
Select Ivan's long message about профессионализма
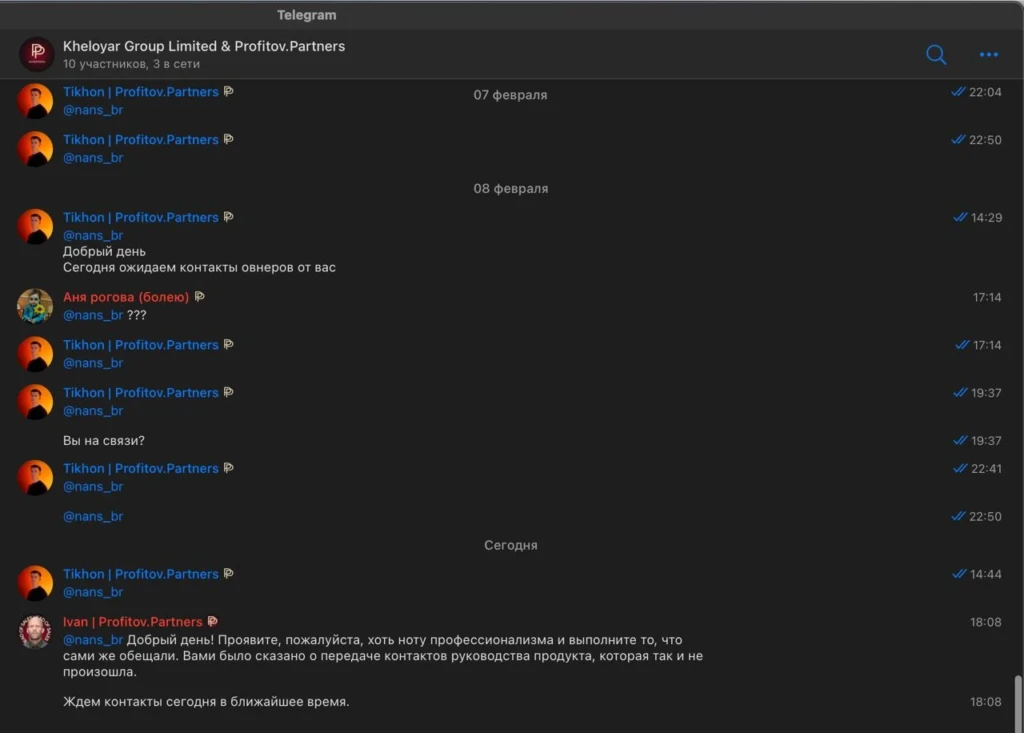[383, 656]
